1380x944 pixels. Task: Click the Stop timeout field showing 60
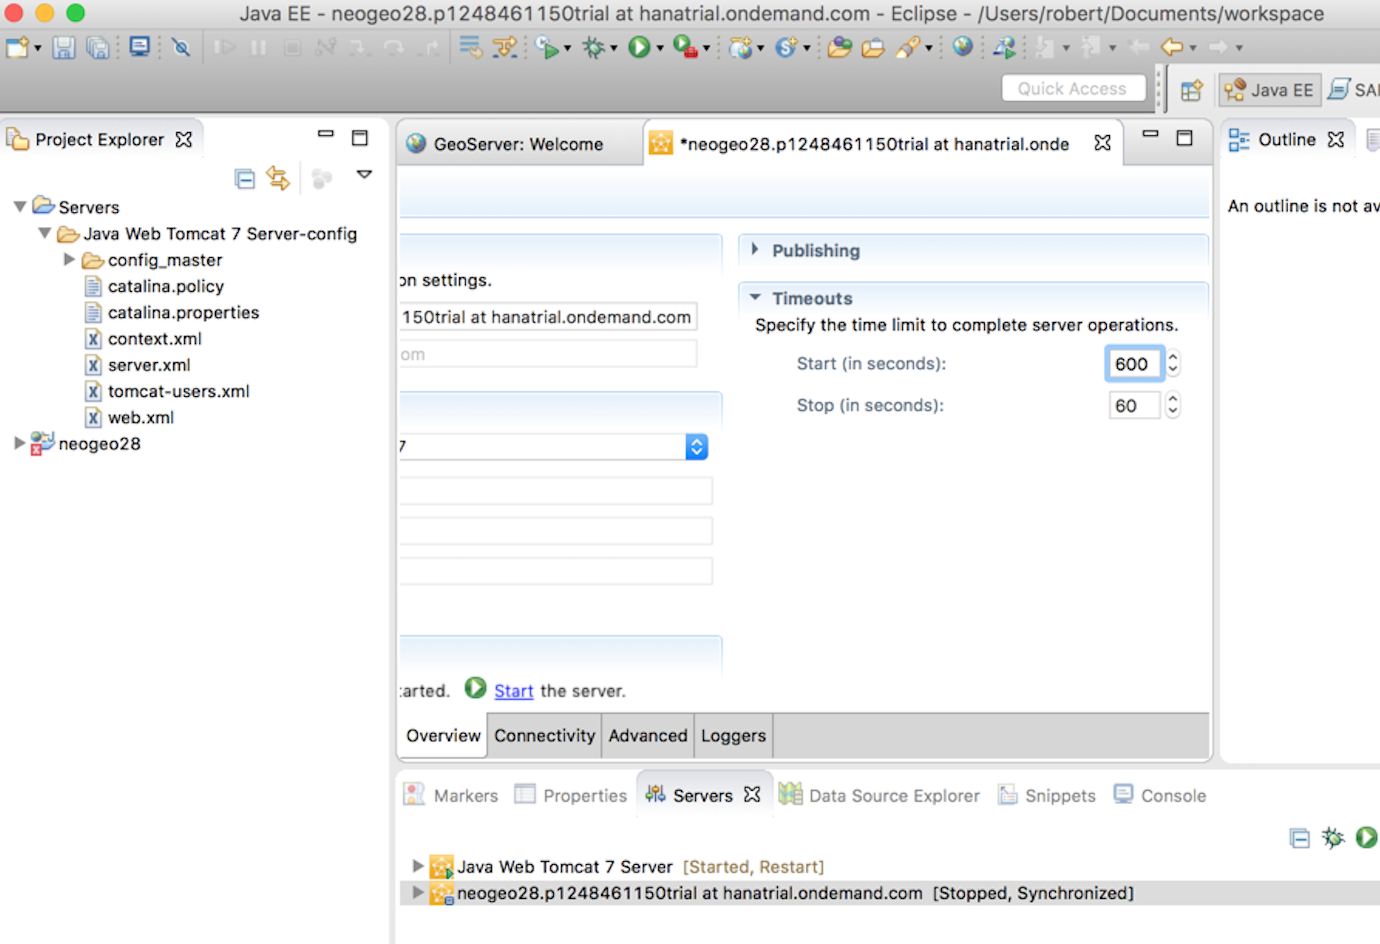[x=1134, y=405]
